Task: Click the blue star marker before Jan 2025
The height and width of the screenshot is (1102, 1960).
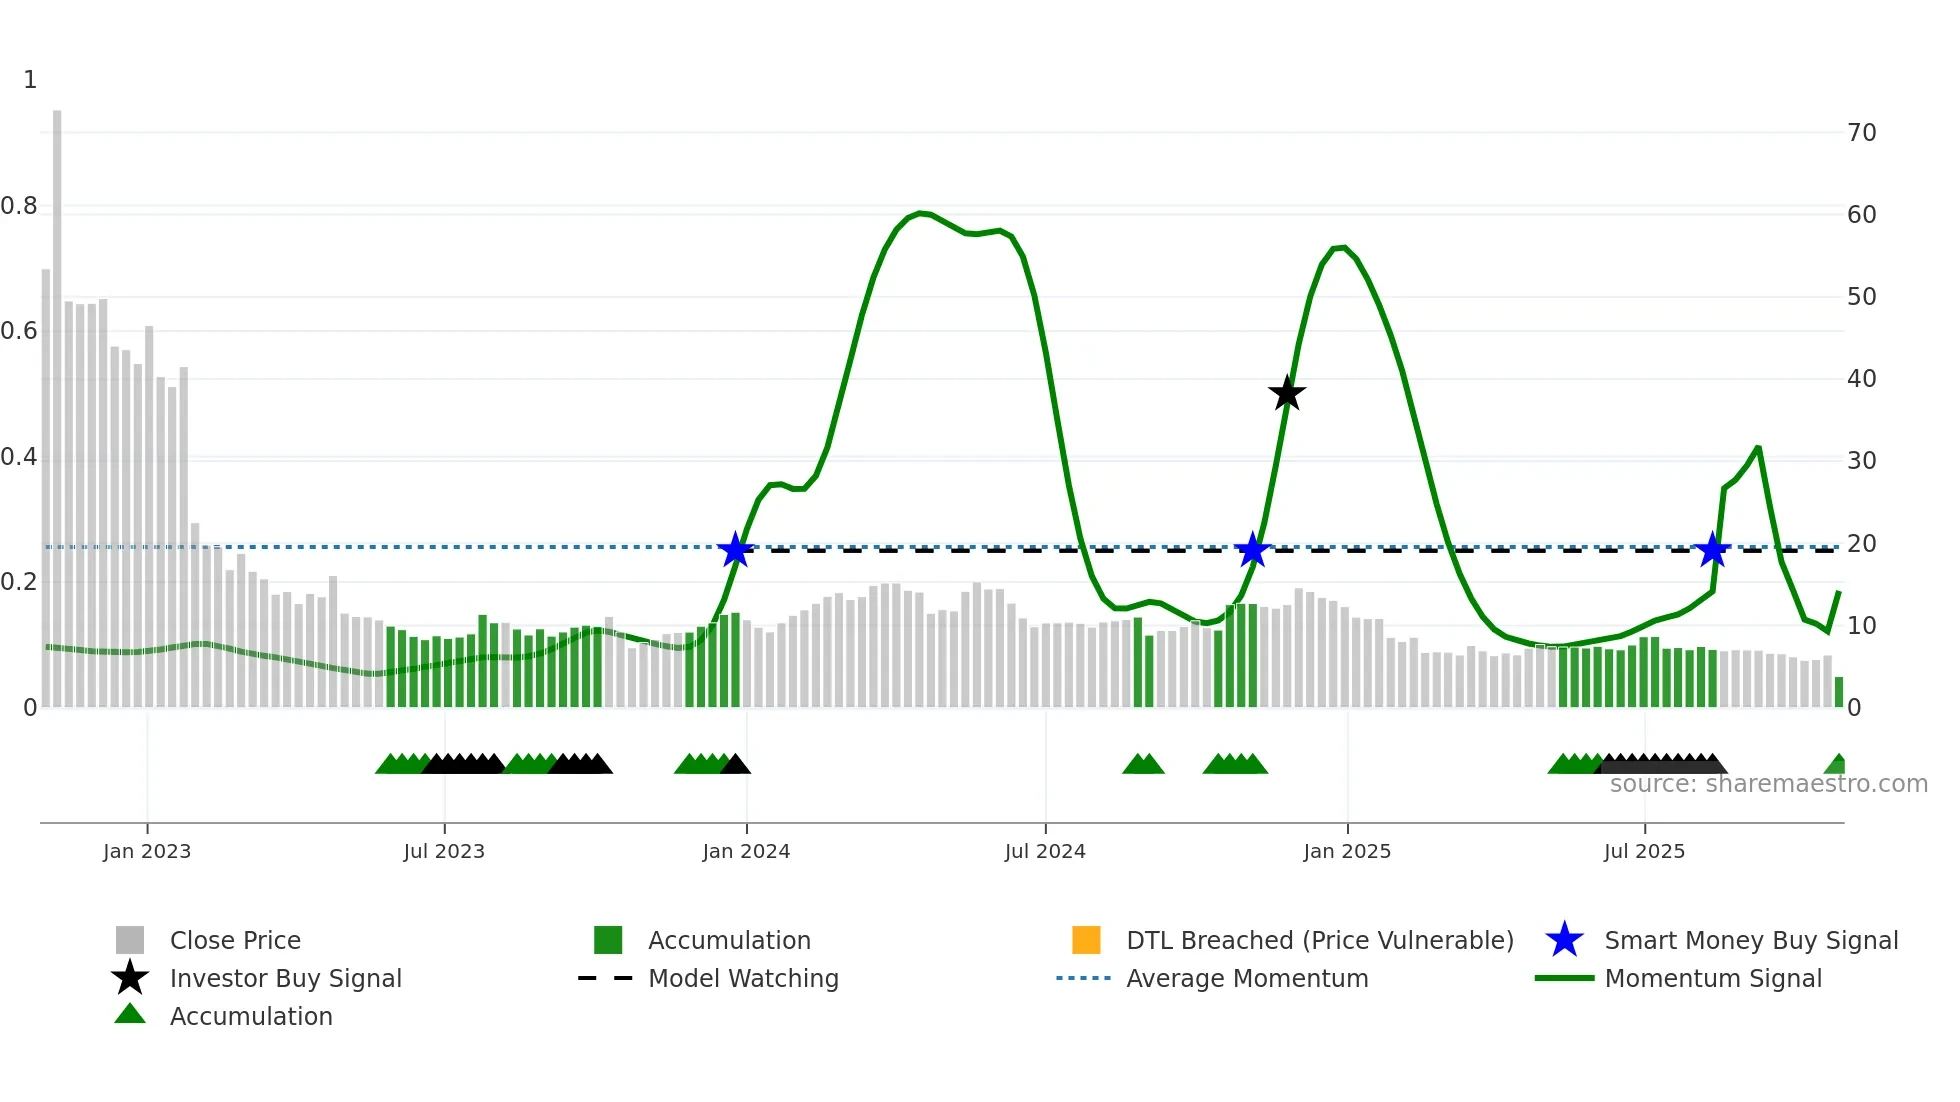Action: pos(1252,549)
